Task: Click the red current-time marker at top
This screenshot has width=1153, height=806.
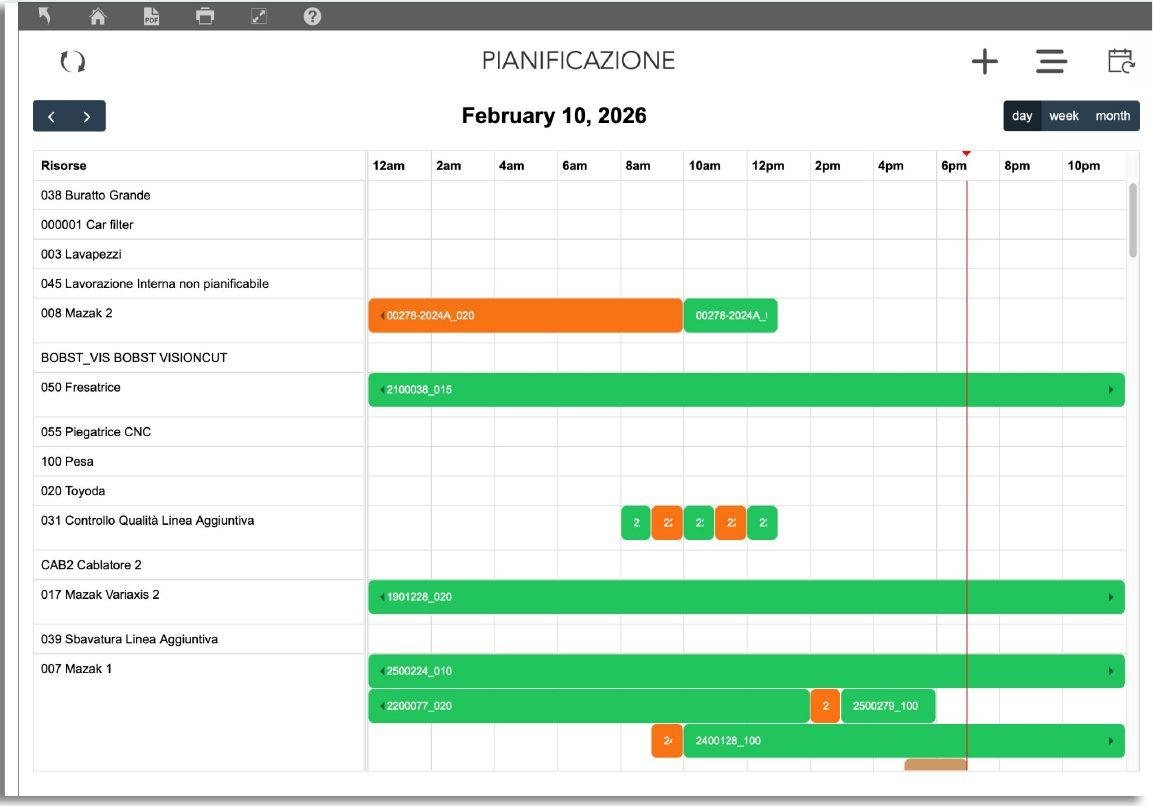Action: [966, 154]
